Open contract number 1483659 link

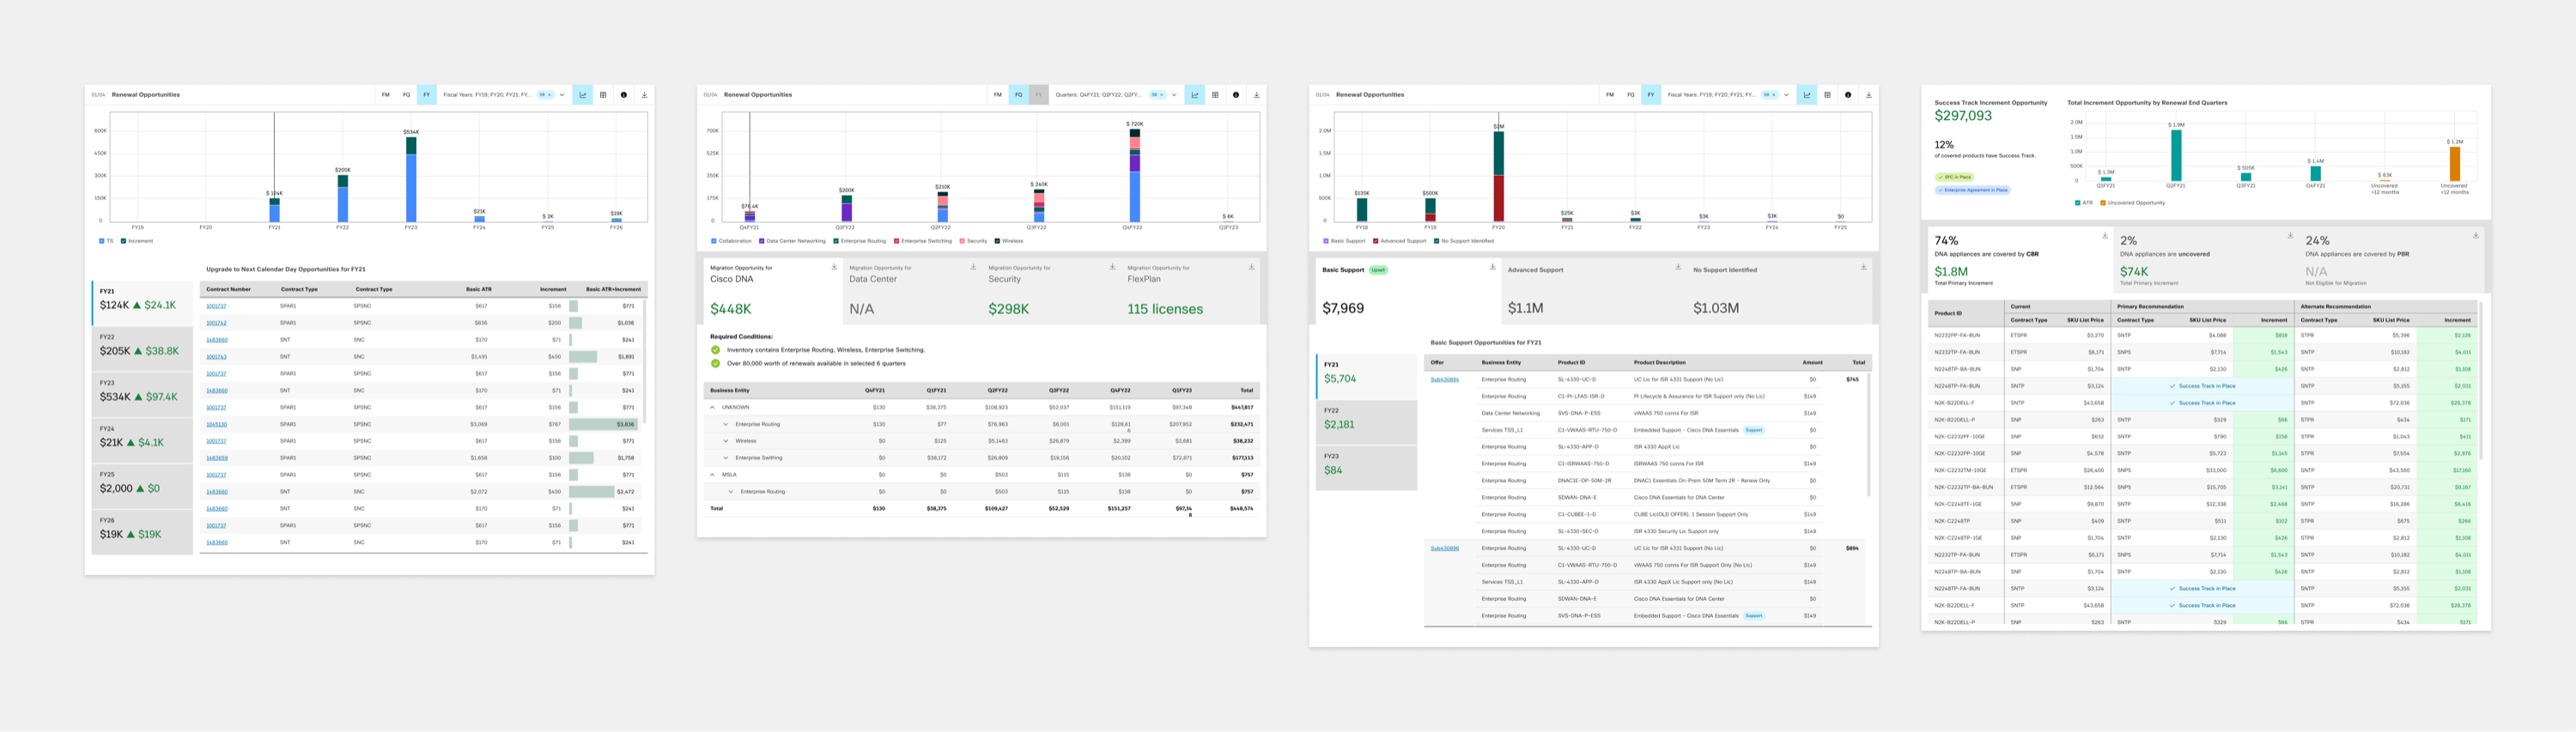point(216,458)
